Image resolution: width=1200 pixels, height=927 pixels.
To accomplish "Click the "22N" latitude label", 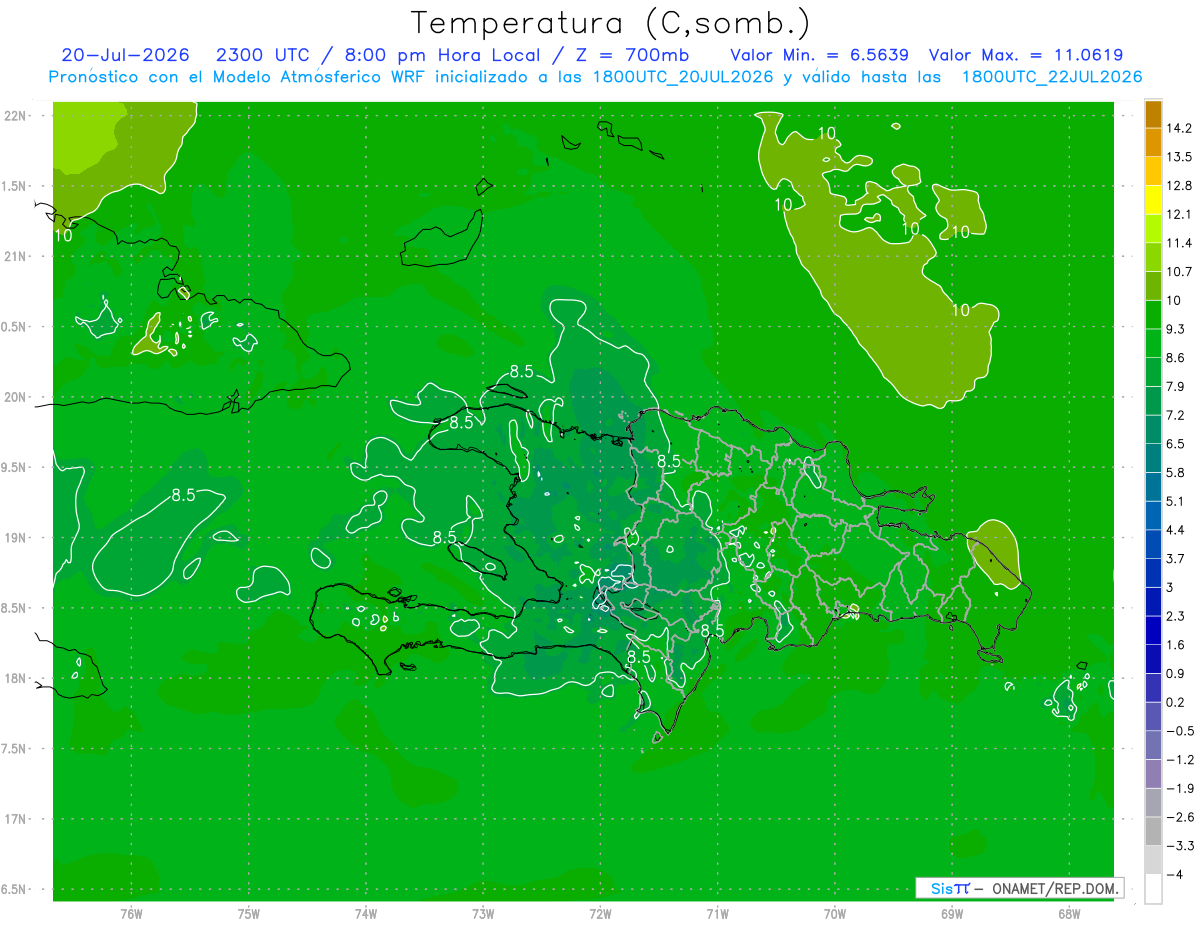I will [17, 116].
